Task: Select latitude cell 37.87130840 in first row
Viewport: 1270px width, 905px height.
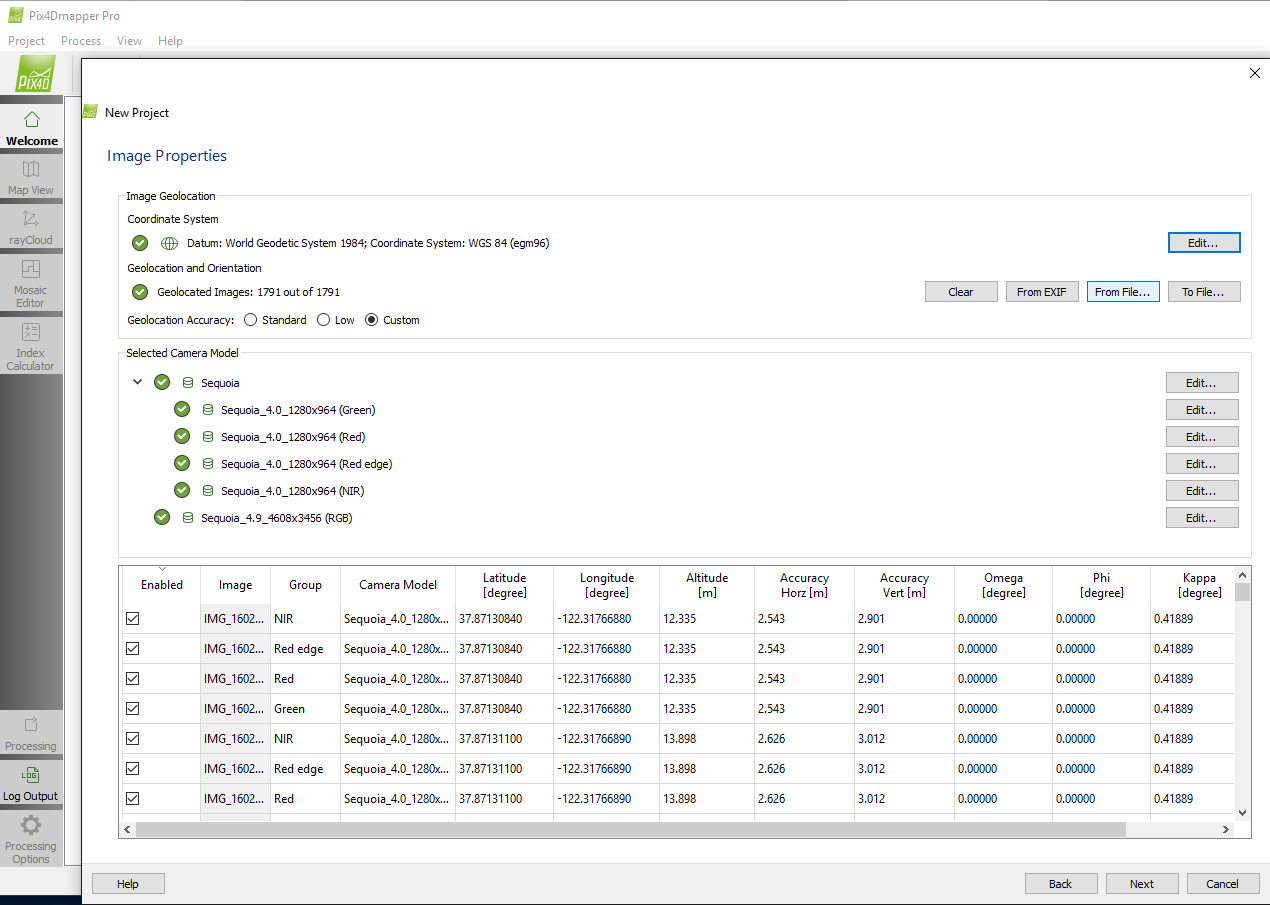Action: coord(505,619)
